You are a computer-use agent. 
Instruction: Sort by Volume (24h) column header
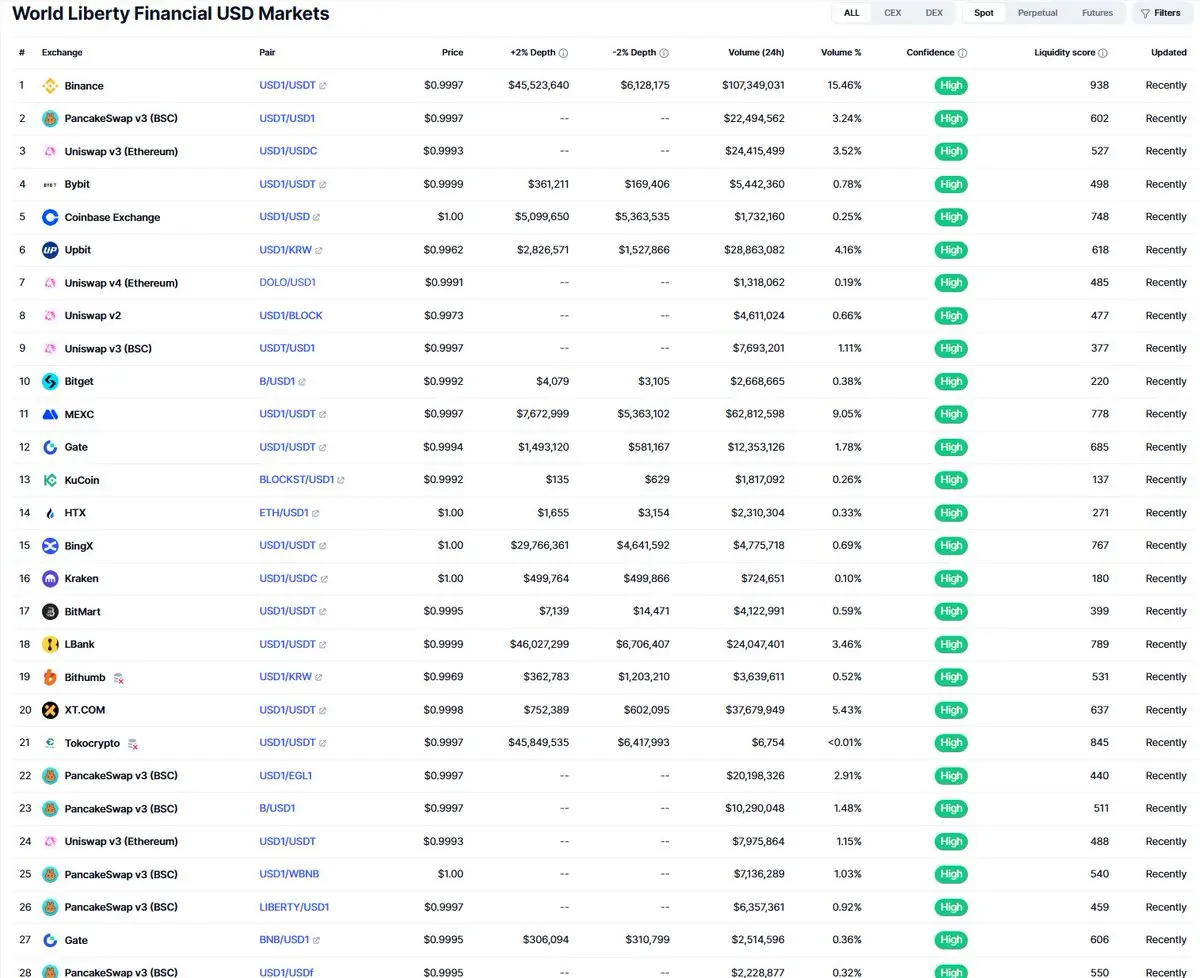point(758,53)
